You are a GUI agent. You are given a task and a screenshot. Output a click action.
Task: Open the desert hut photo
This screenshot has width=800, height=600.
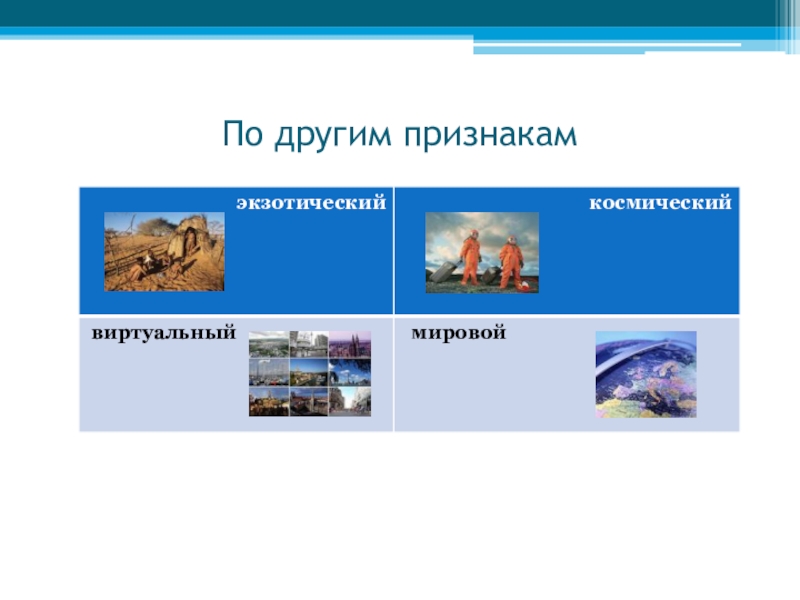(x=164, y=252)
